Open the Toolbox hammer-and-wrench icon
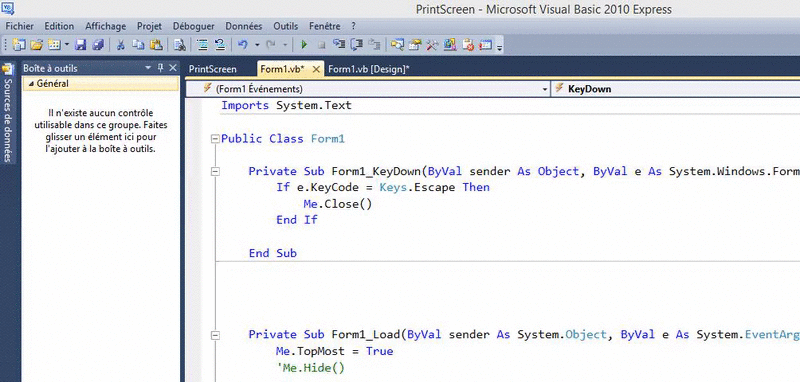This screenshot has width=800, height=382. tap(432, 45)
